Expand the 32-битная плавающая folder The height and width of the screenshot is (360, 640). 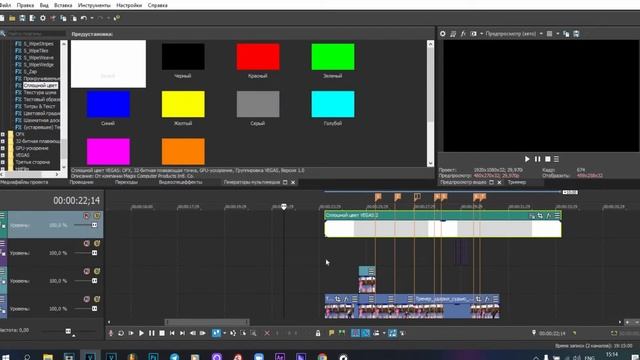(x=2, y=141)
